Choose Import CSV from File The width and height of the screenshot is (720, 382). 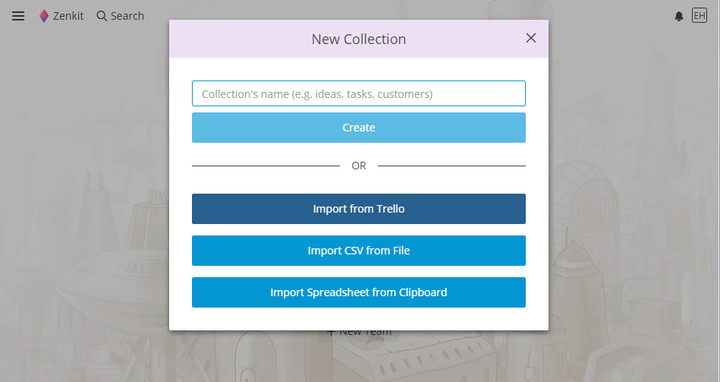[x=359, y=251]
